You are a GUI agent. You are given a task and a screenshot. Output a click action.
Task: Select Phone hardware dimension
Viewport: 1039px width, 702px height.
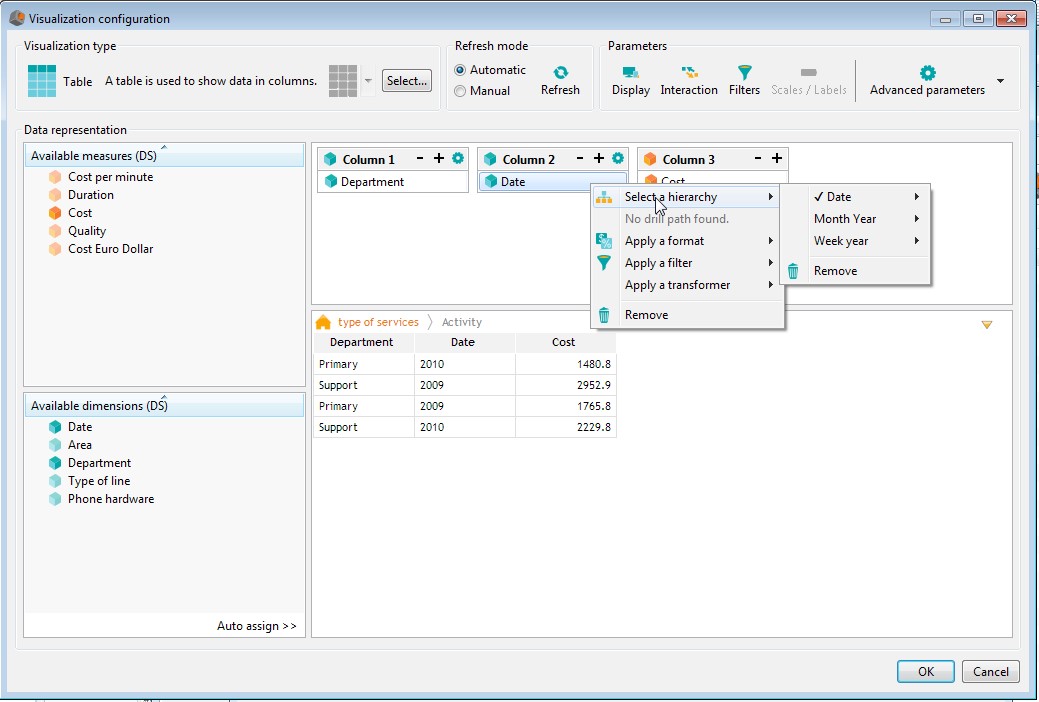coord(111,498)
